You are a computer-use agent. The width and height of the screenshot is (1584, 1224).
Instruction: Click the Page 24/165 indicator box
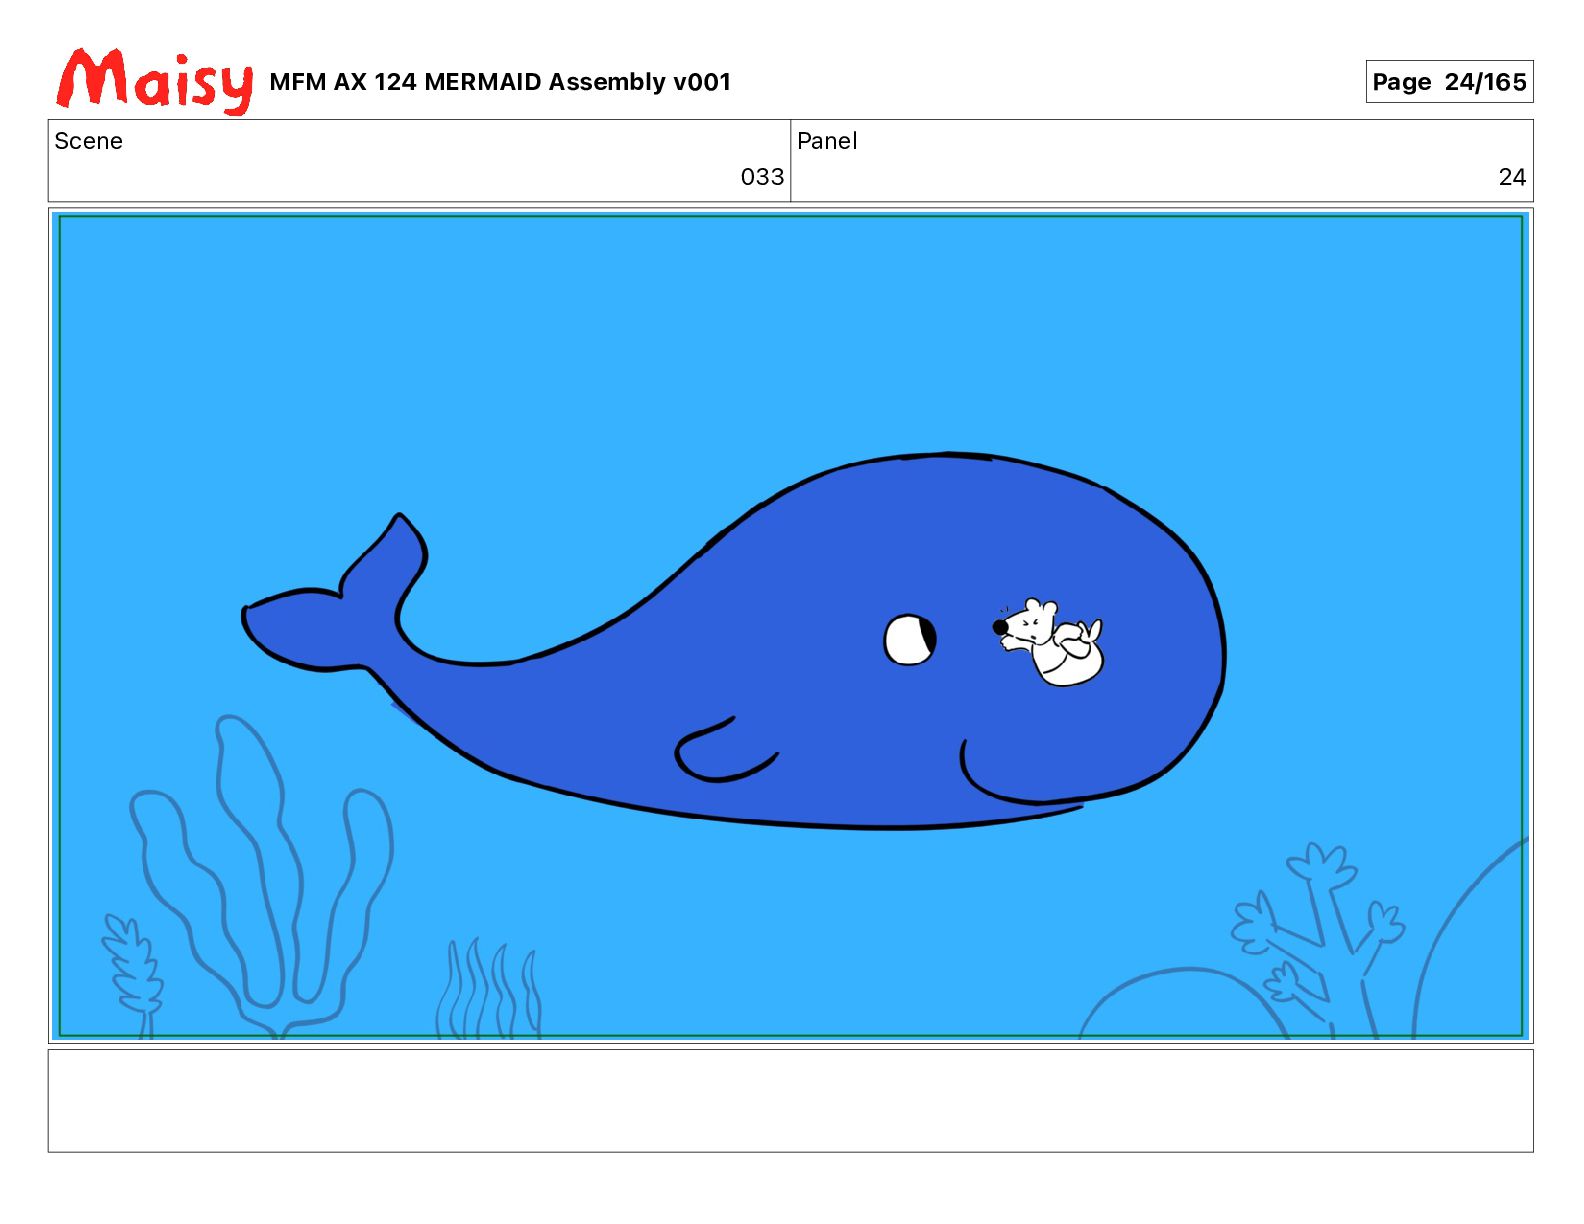coord(1449,82)
